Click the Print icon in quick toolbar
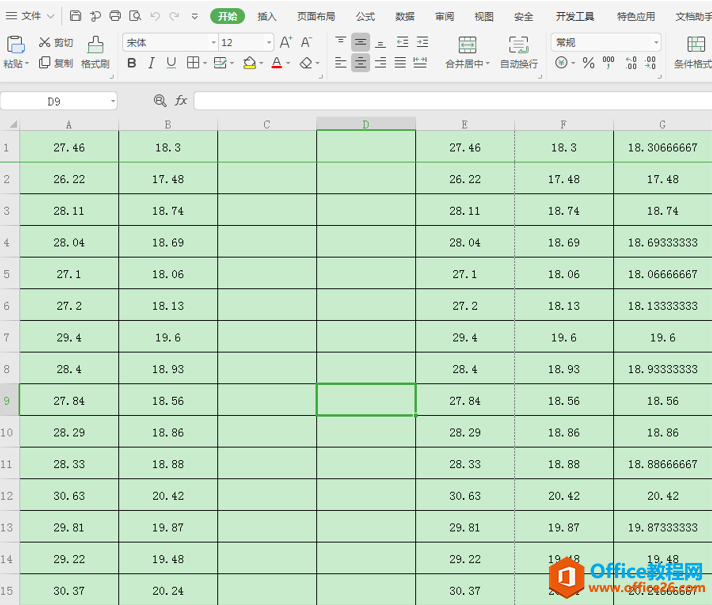The height and width of the screenshot is (605, 712). [115, 16]
